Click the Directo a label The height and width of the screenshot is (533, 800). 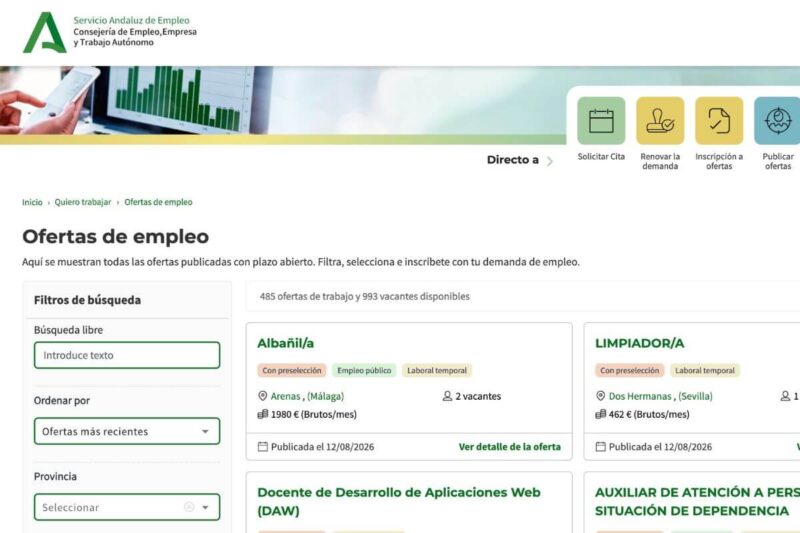tap(512, 160)
